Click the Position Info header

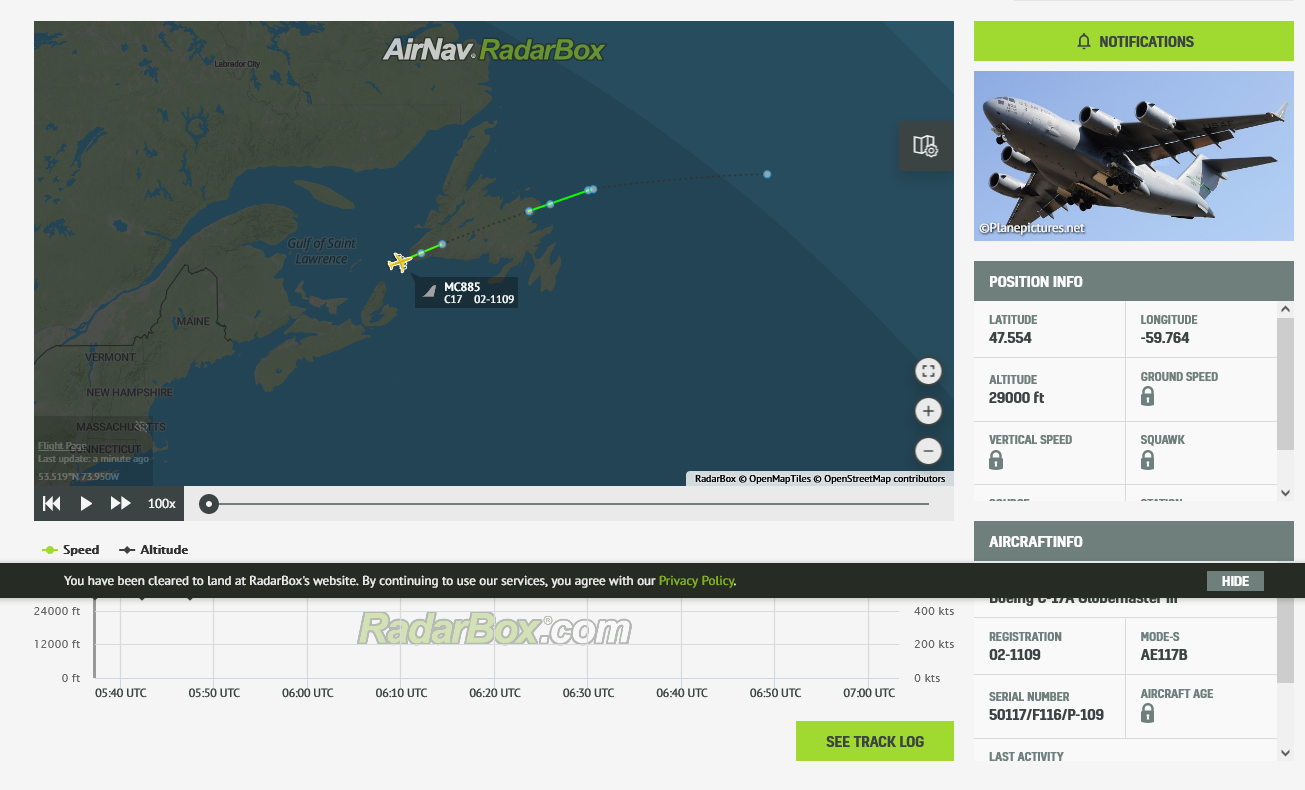coord(1134,281)
